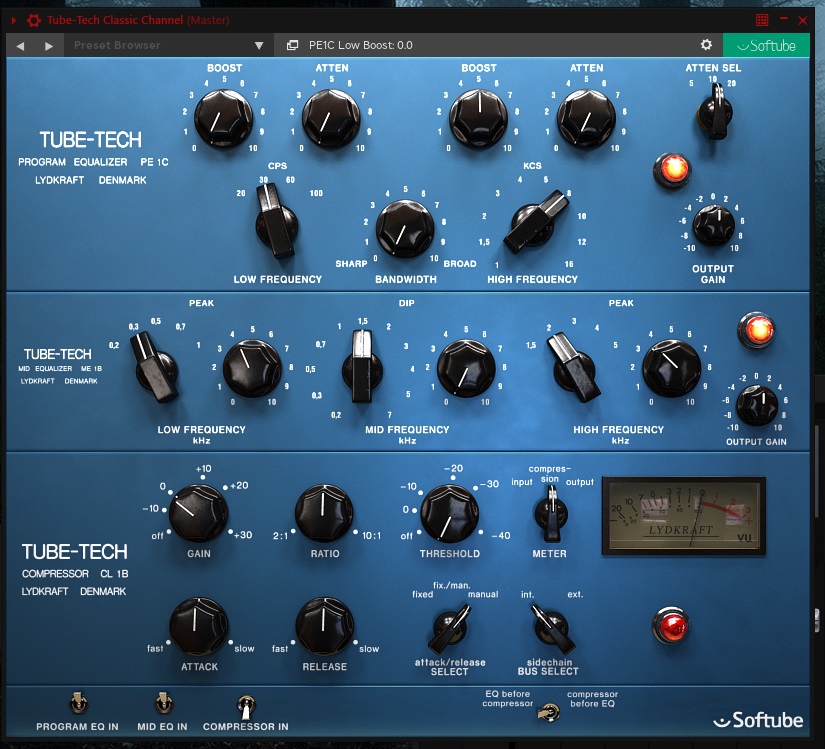This screenshot has height=749, width=825.
Task: Open the Preset Browser dropdown
Action: 168,45
